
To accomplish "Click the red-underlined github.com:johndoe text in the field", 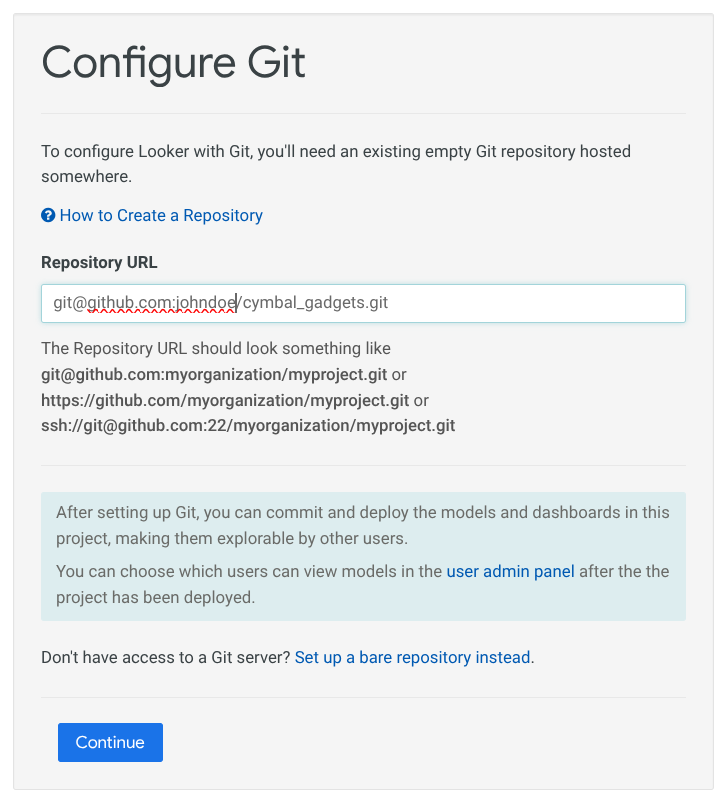I will click(160, 303).
